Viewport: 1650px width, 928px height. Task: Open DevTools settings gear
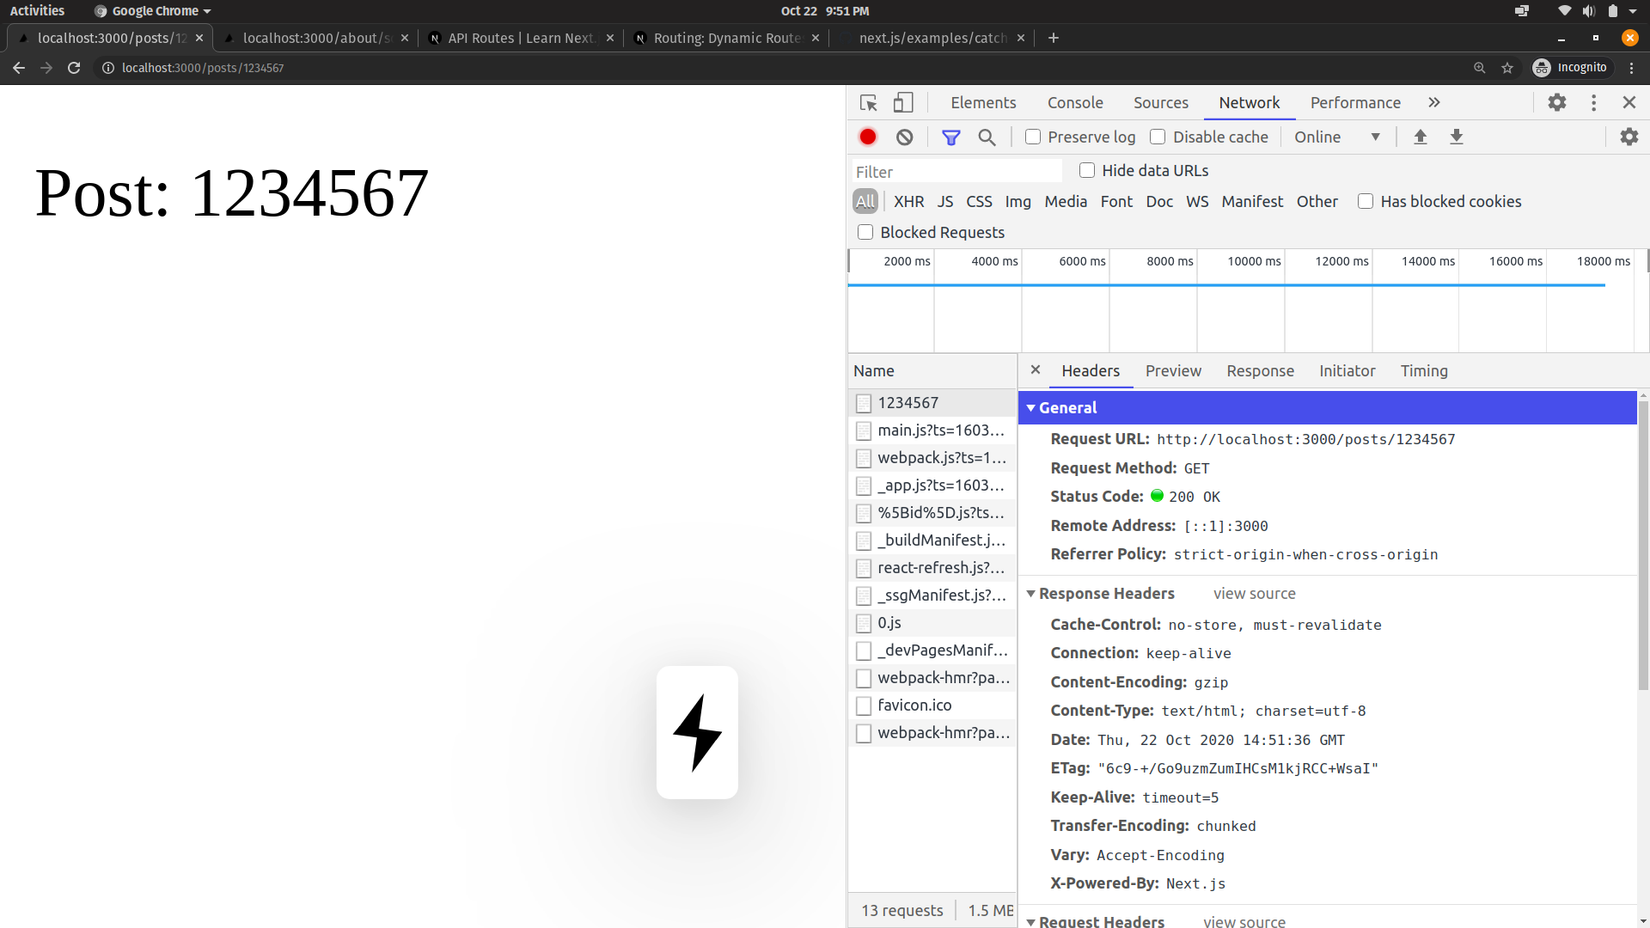[x=1557, y=103]
